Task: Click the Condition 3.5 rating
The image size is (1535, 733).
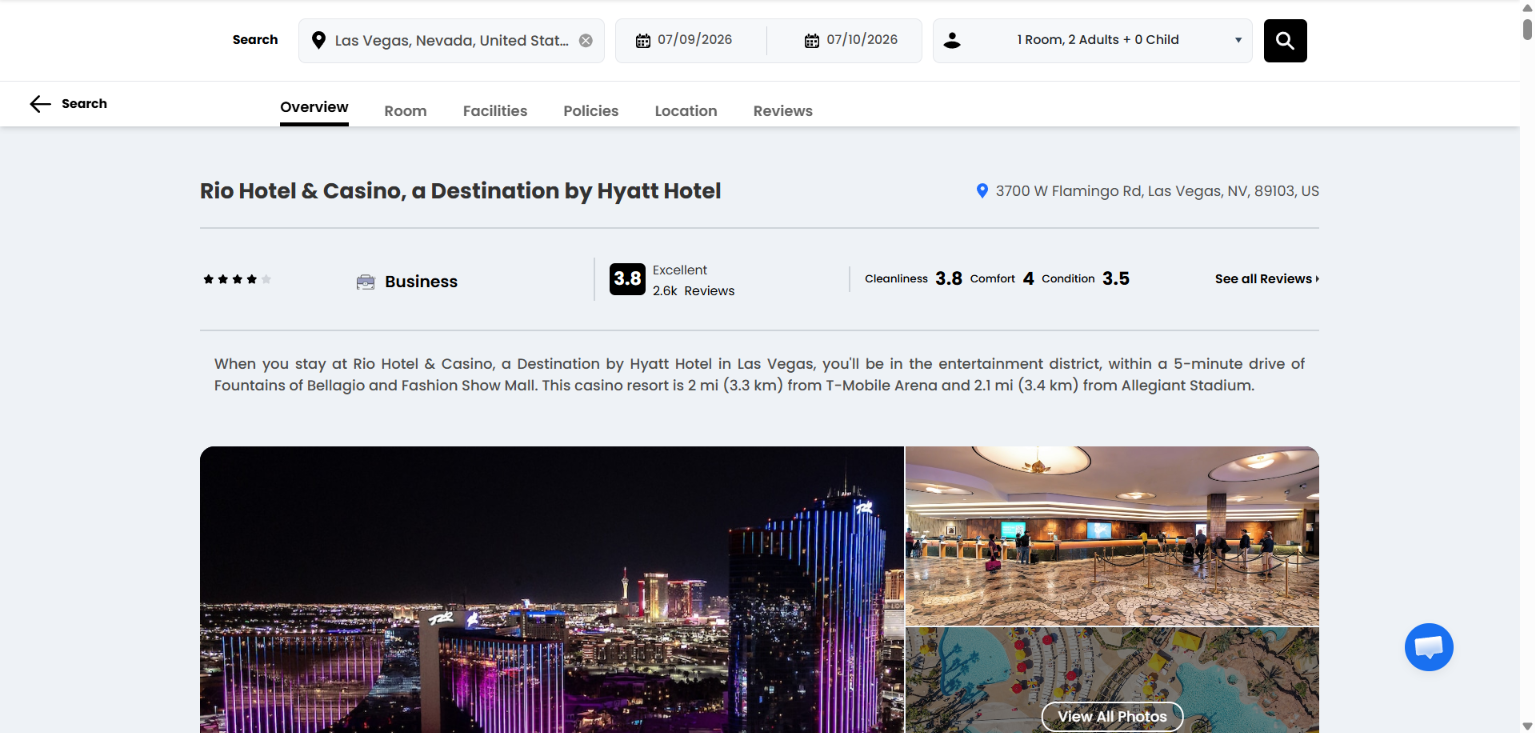Action: (x=1086, y=279)
